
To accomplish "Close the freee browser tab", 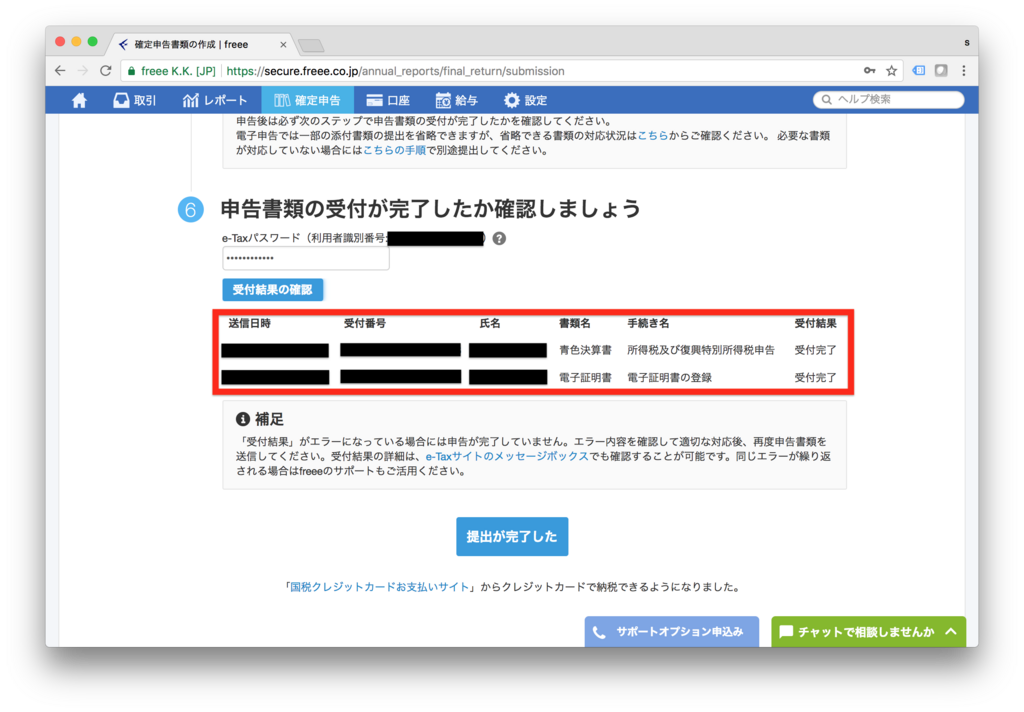I will tap(283, 44).
